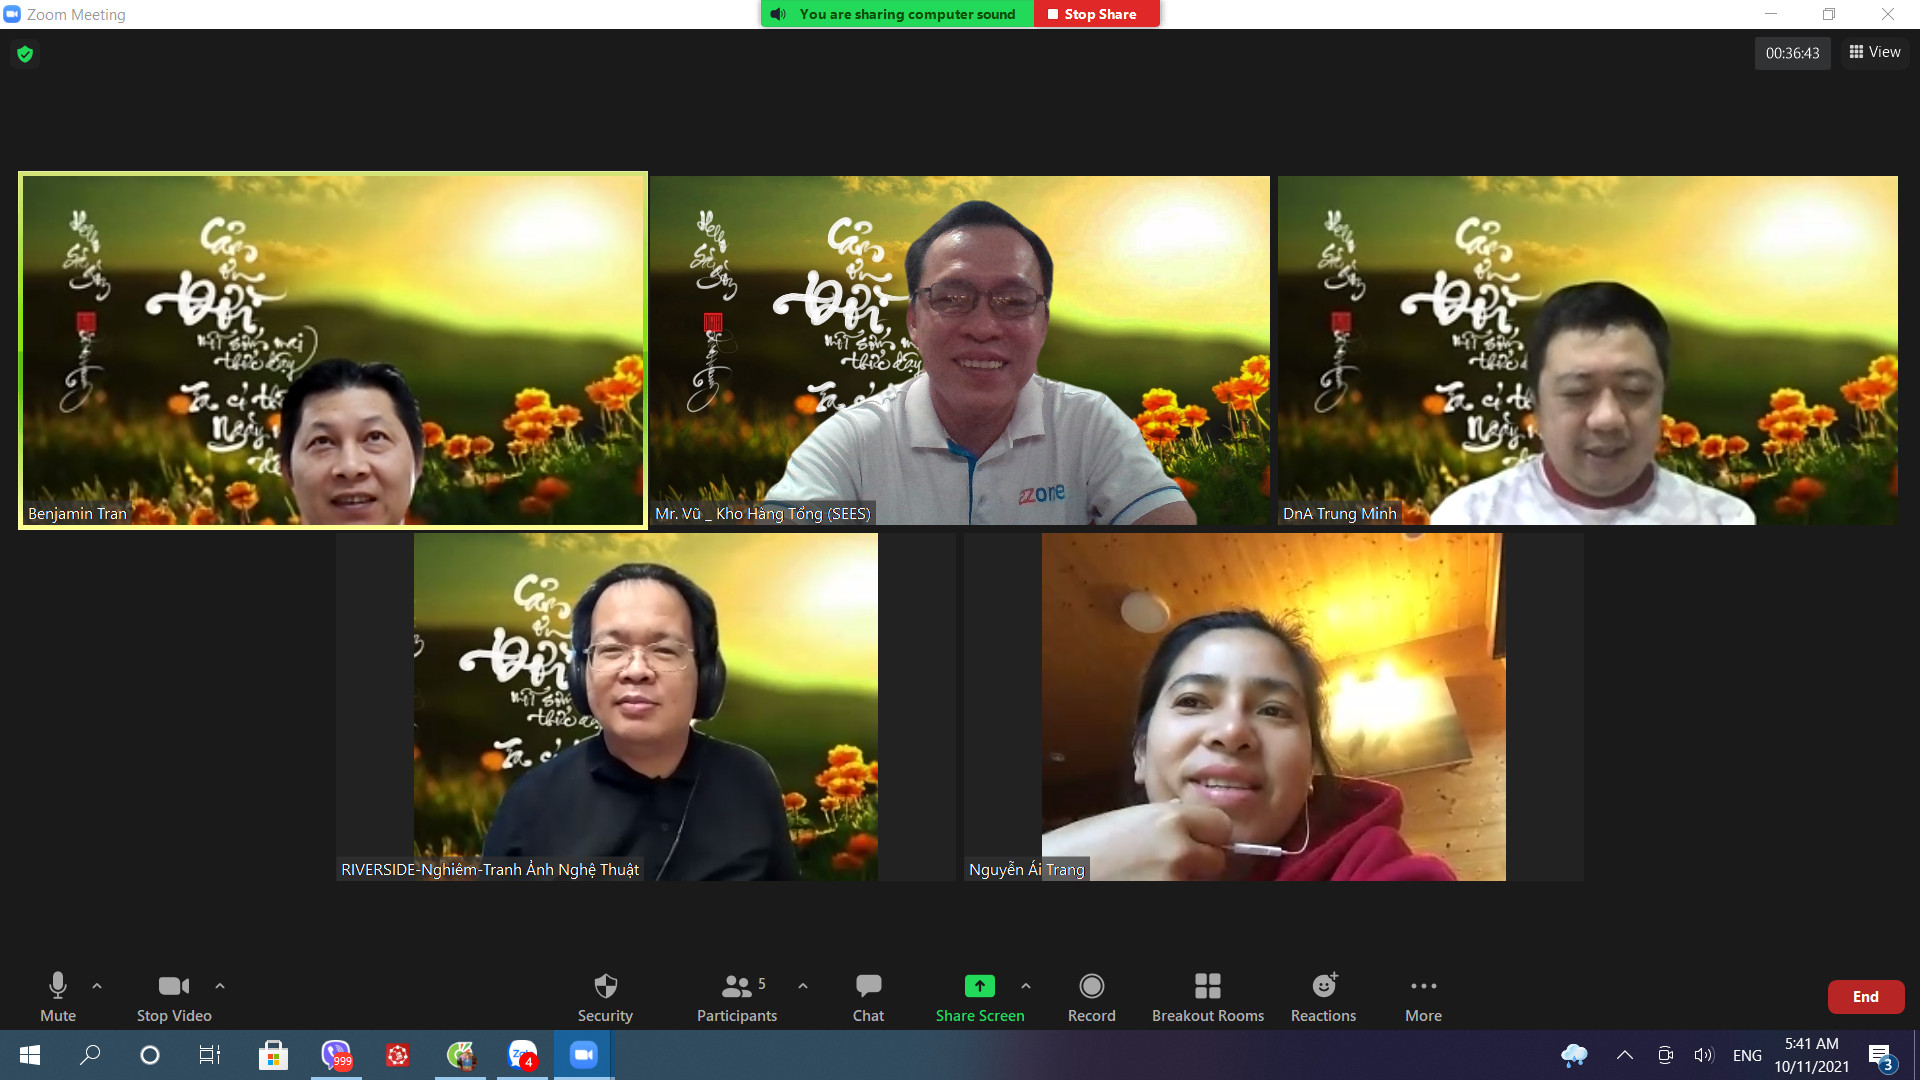
Task: Select Nguyễn Ái Trang video tile
Action: [1273, 706]
